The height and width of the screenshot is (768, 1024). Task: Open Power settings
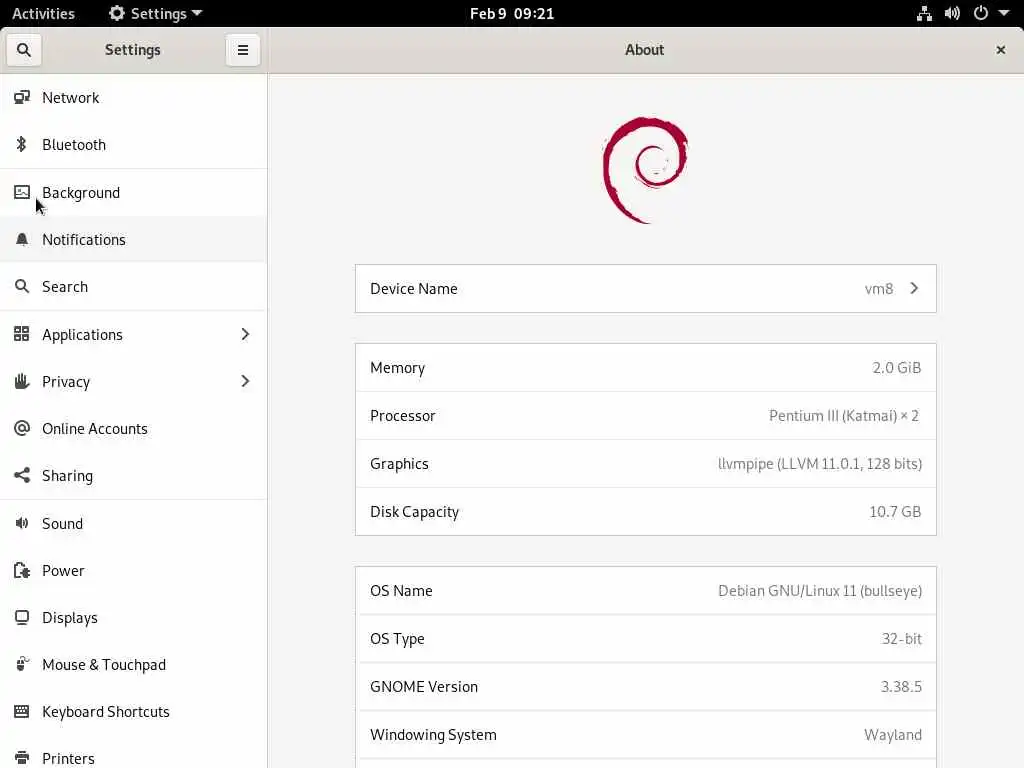(x=133, y=570)
